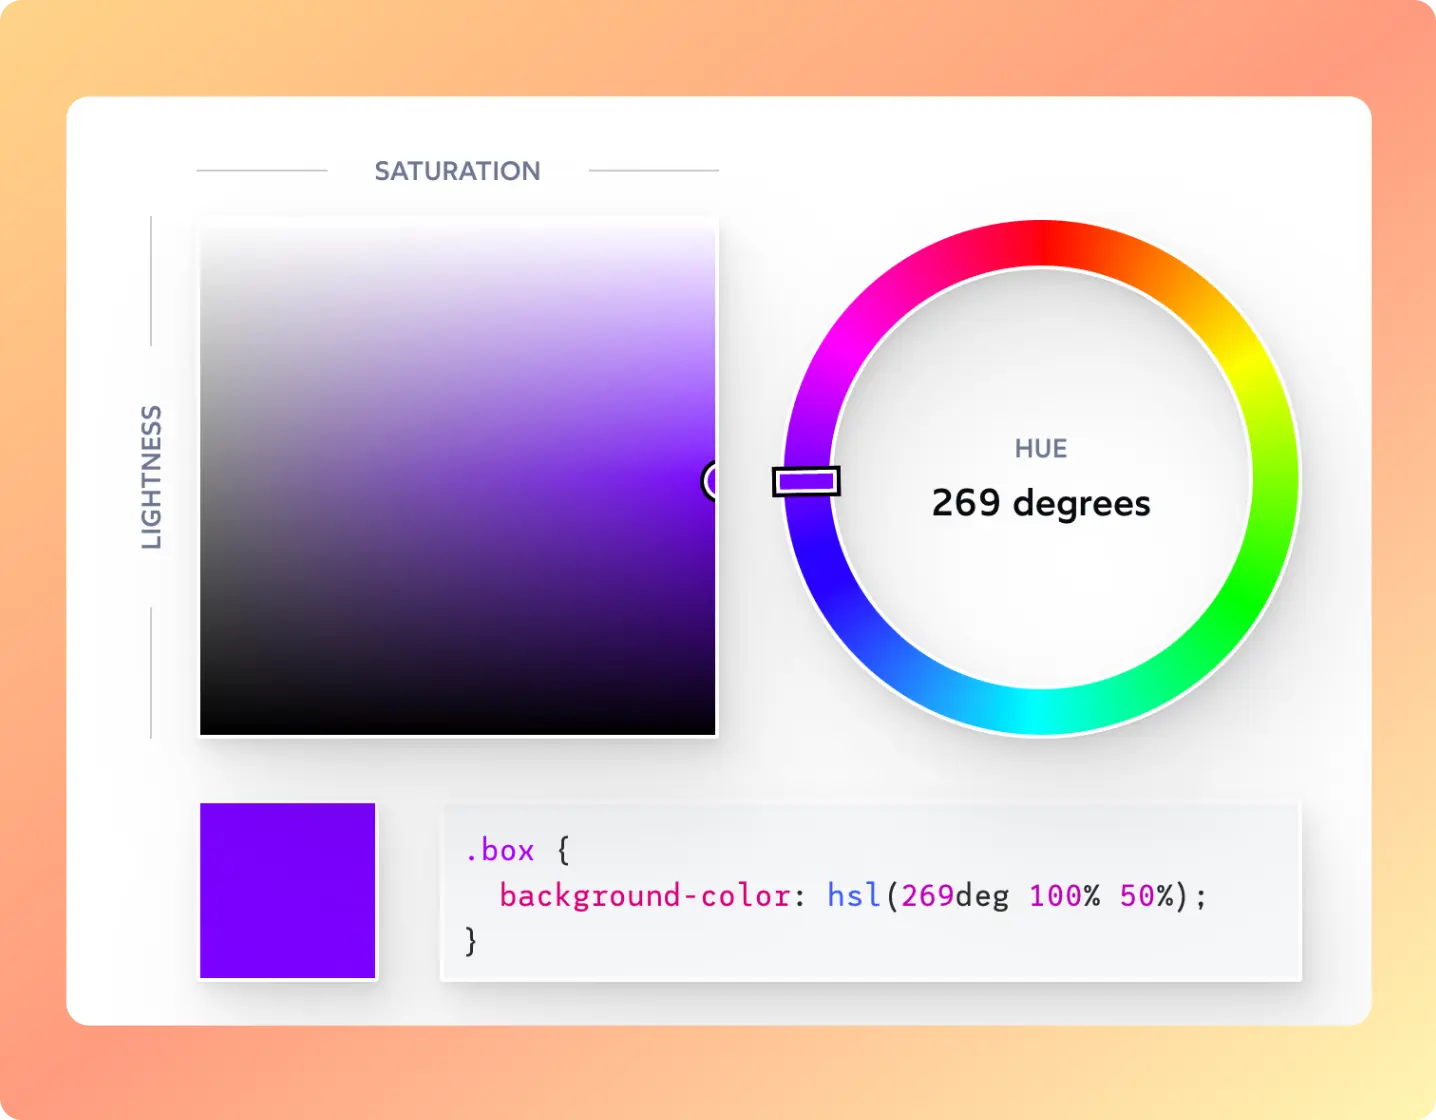Click the red section at the top of the hue ring
Screen dimensions: 1436x1120
1042,244
